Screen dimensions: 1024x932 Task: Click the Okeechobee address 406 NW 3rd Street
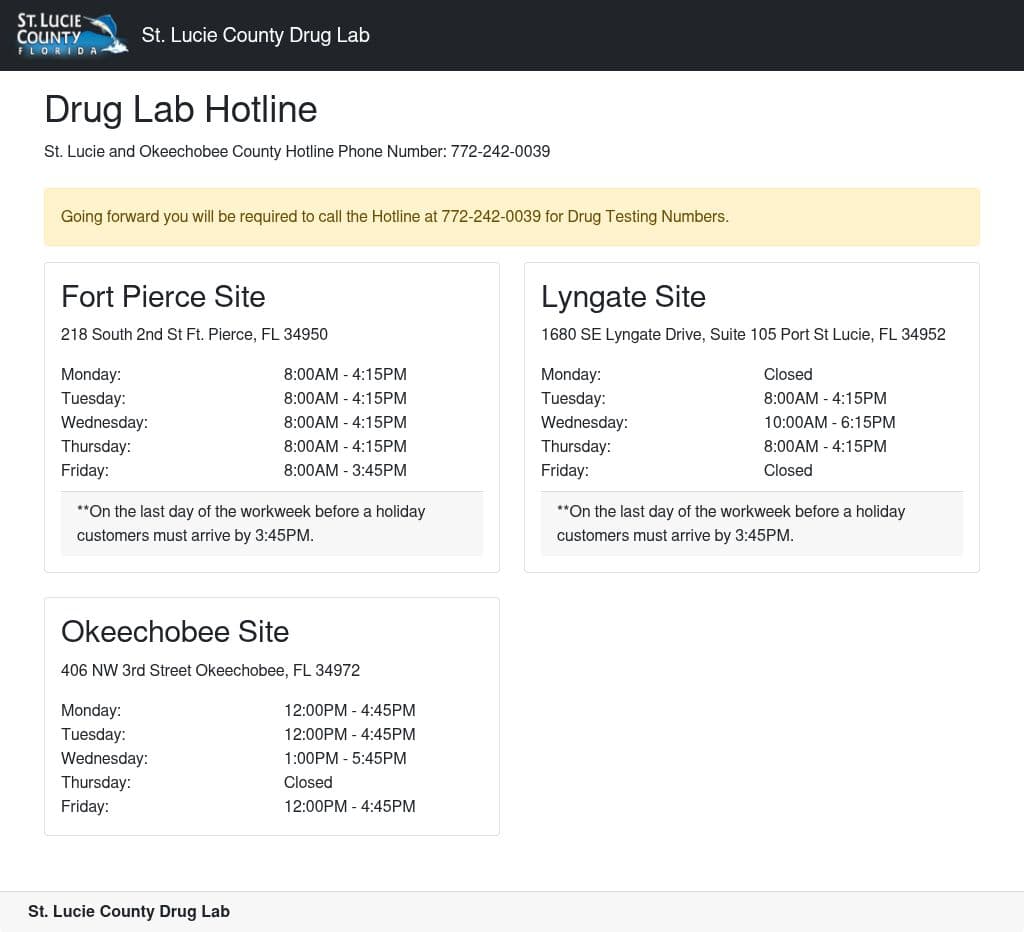coord(210,670)
